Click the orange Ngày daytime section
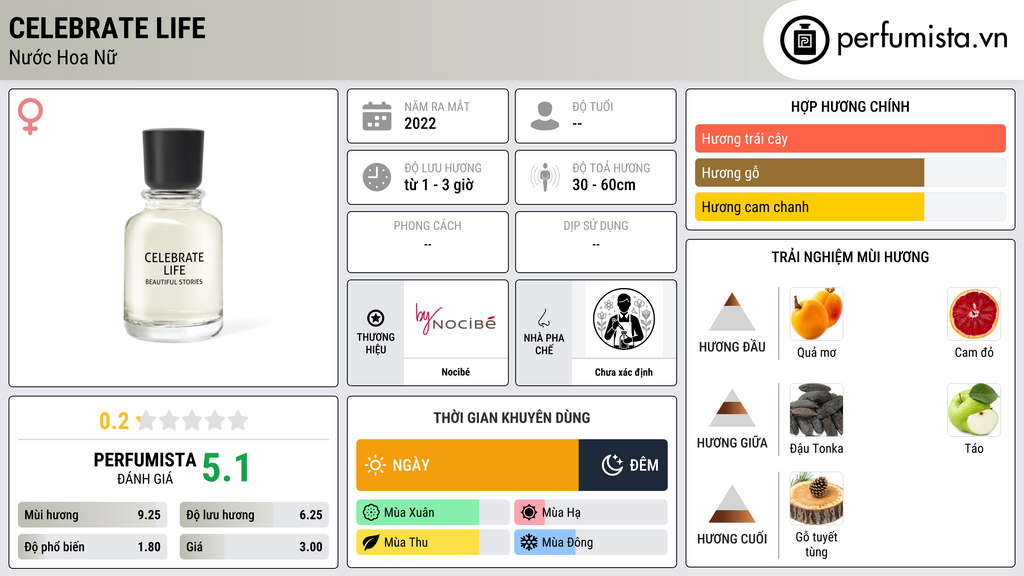 tap(468, 465)
